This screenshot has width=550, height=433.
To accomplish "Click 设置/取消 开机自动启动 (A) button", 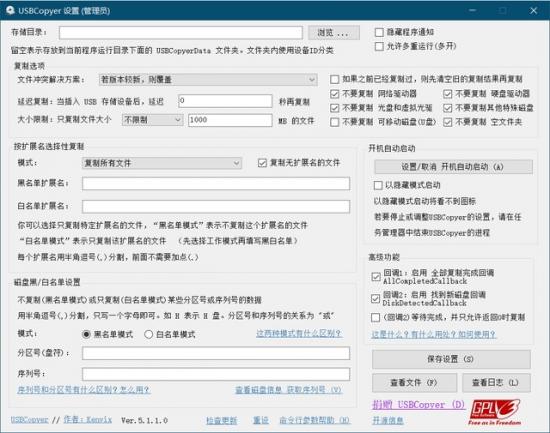I will [453, 167].
